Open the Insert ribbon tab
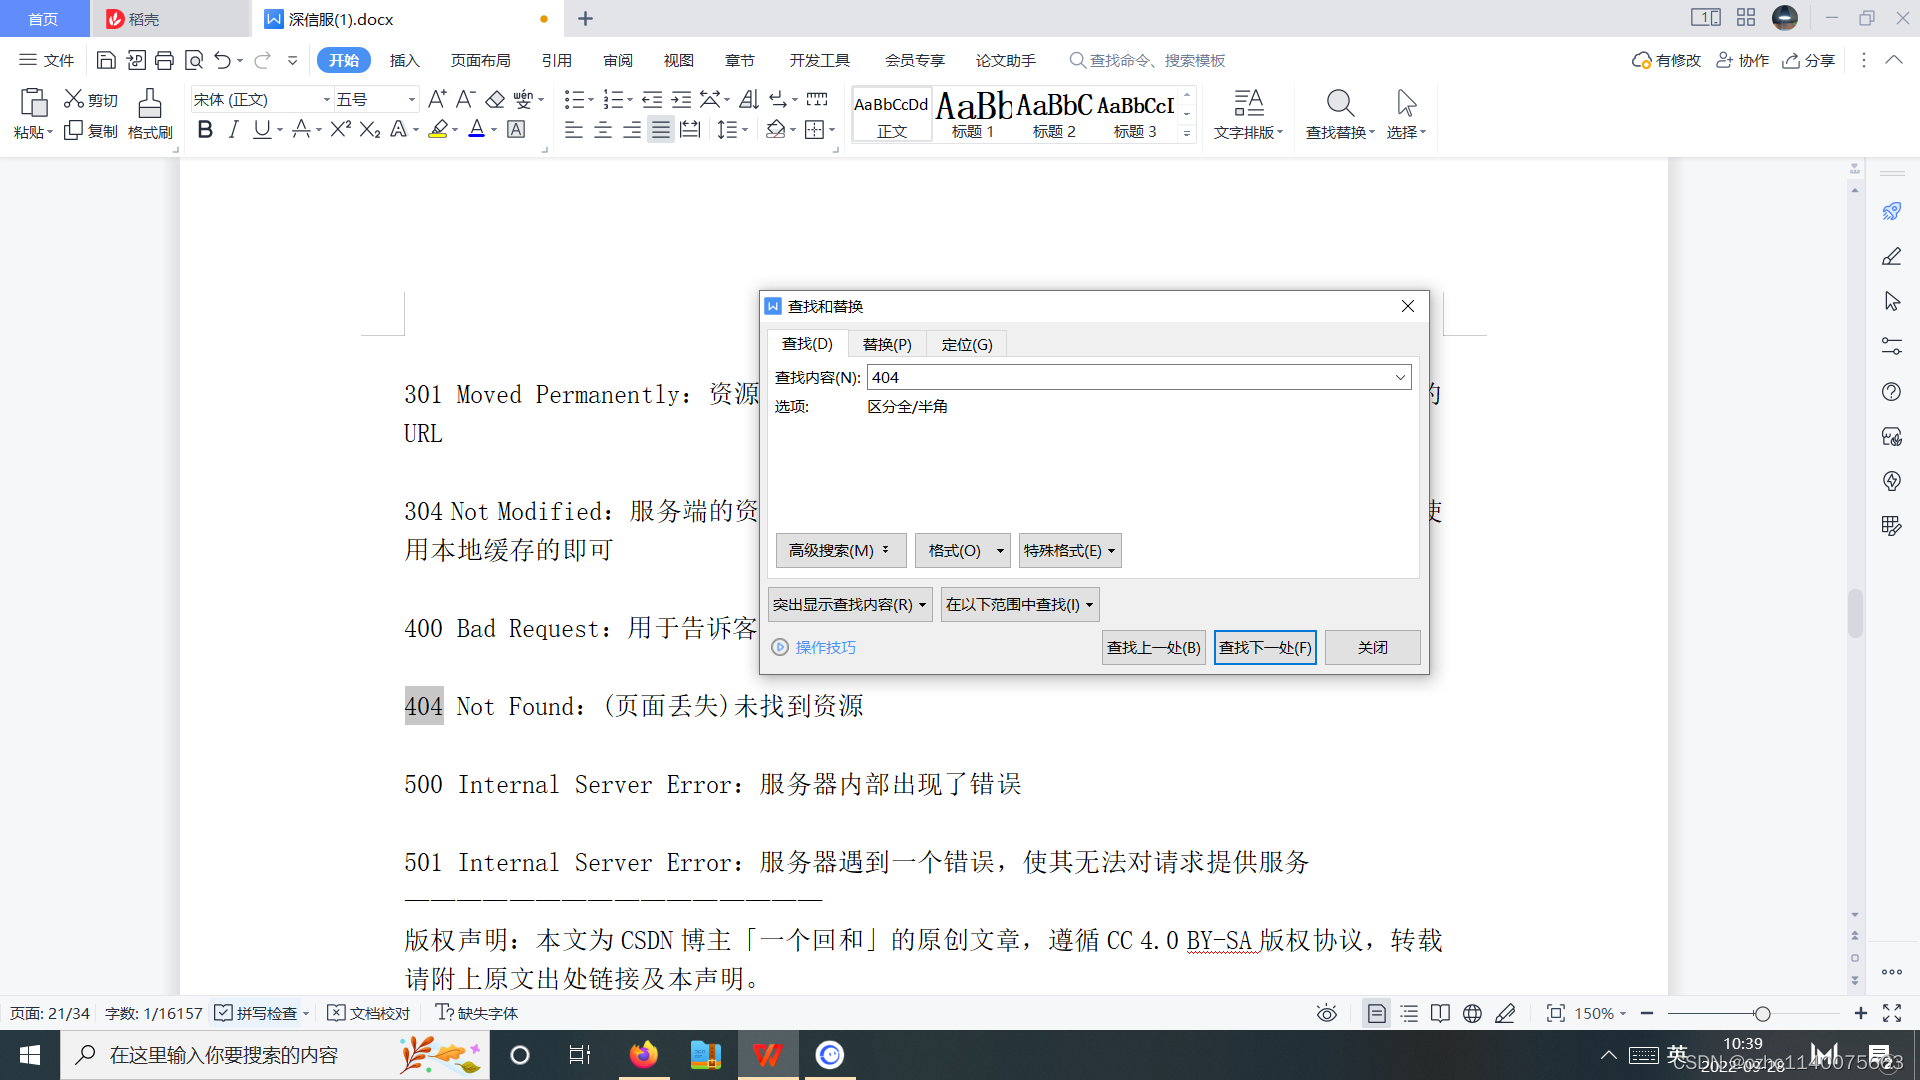This screenshot has height=1080, width=1920. (x=404, y=61)
